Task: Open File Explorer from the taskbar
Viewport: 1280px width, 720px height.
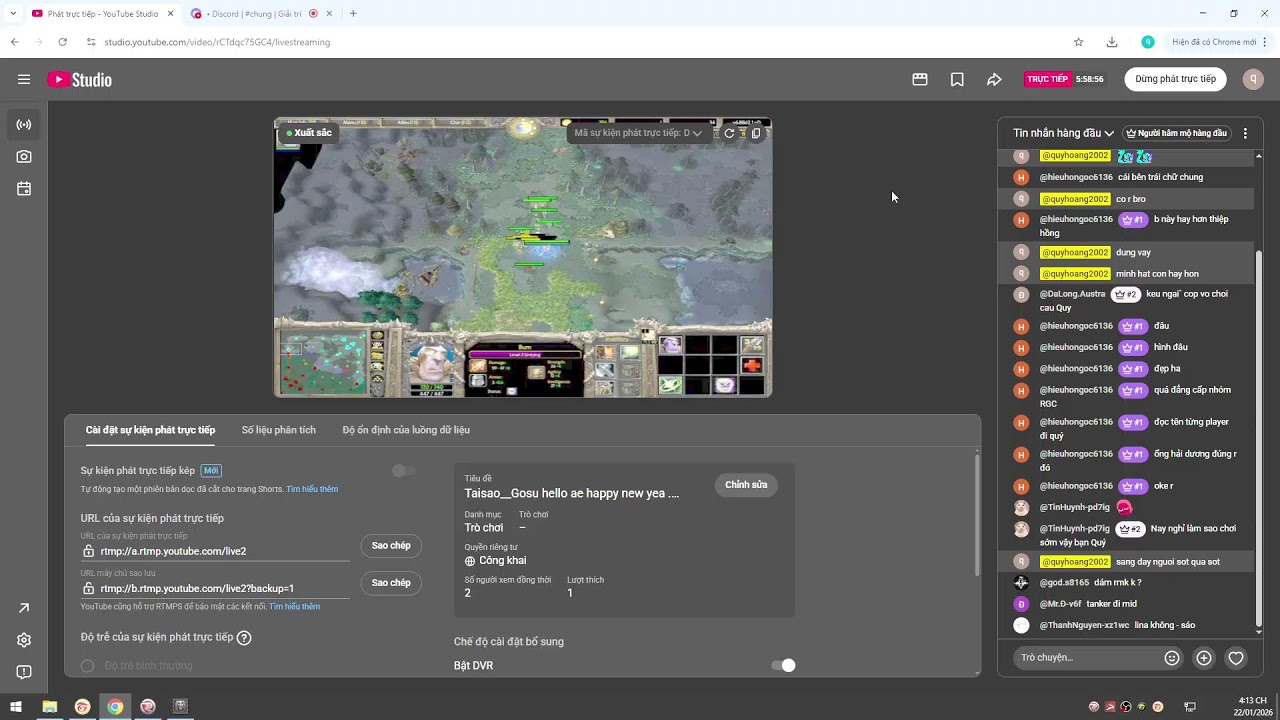Action: (49, 706)
